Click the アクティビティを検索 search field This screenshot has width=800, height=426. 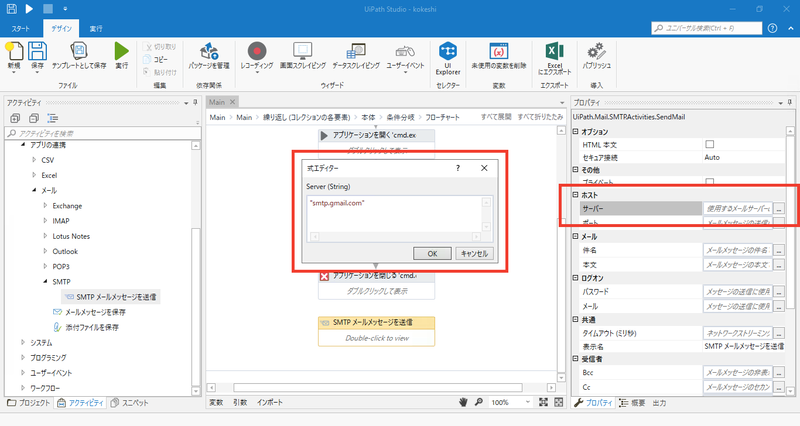tap(103, 133)
